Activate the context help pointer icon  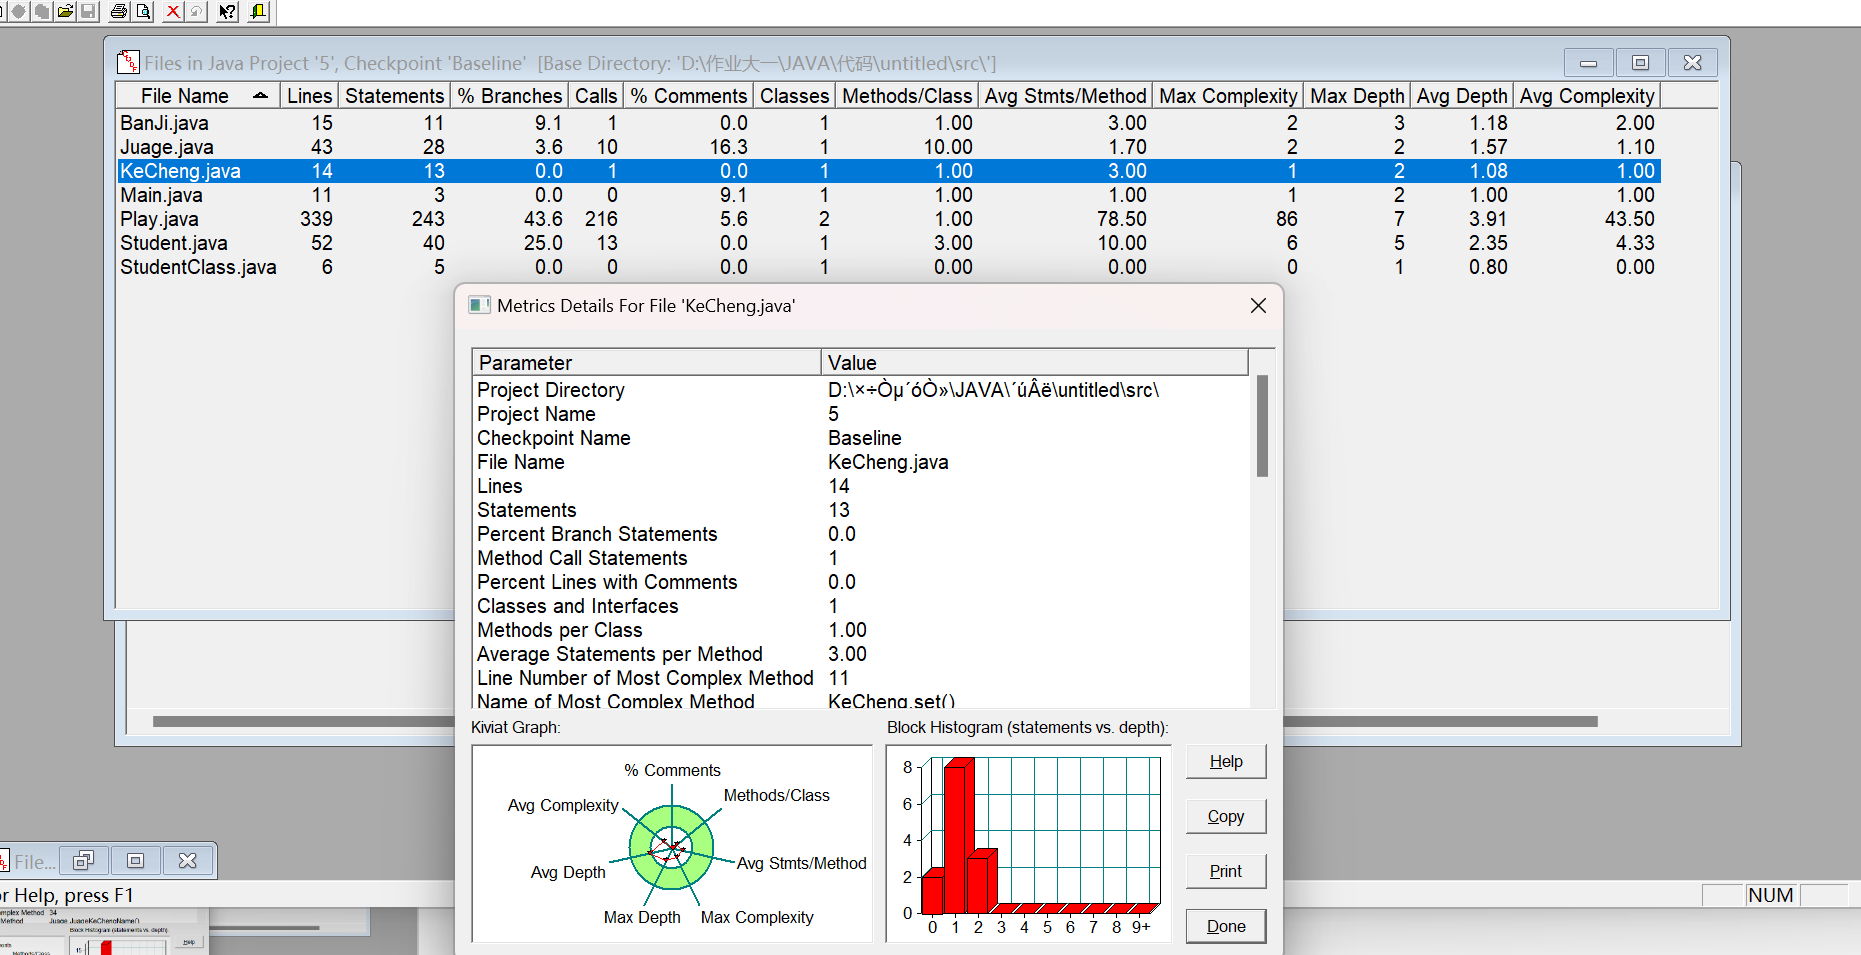[228, 11]
